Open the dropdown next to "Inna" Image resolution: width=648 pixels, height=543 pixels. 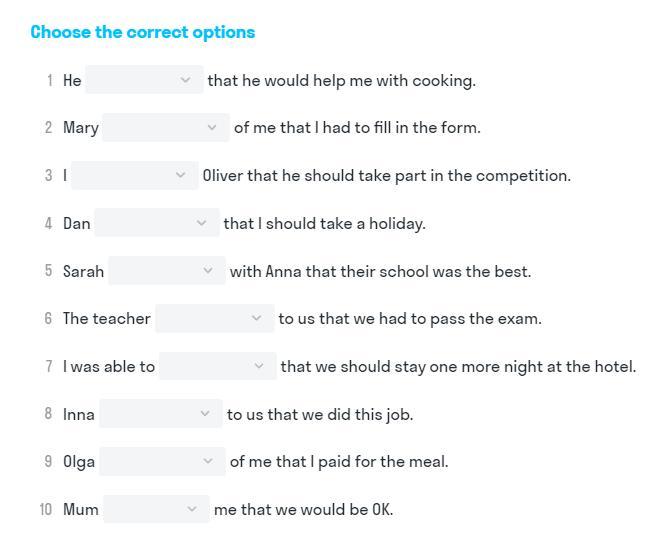pyautogui.click(x=160, y=414)
